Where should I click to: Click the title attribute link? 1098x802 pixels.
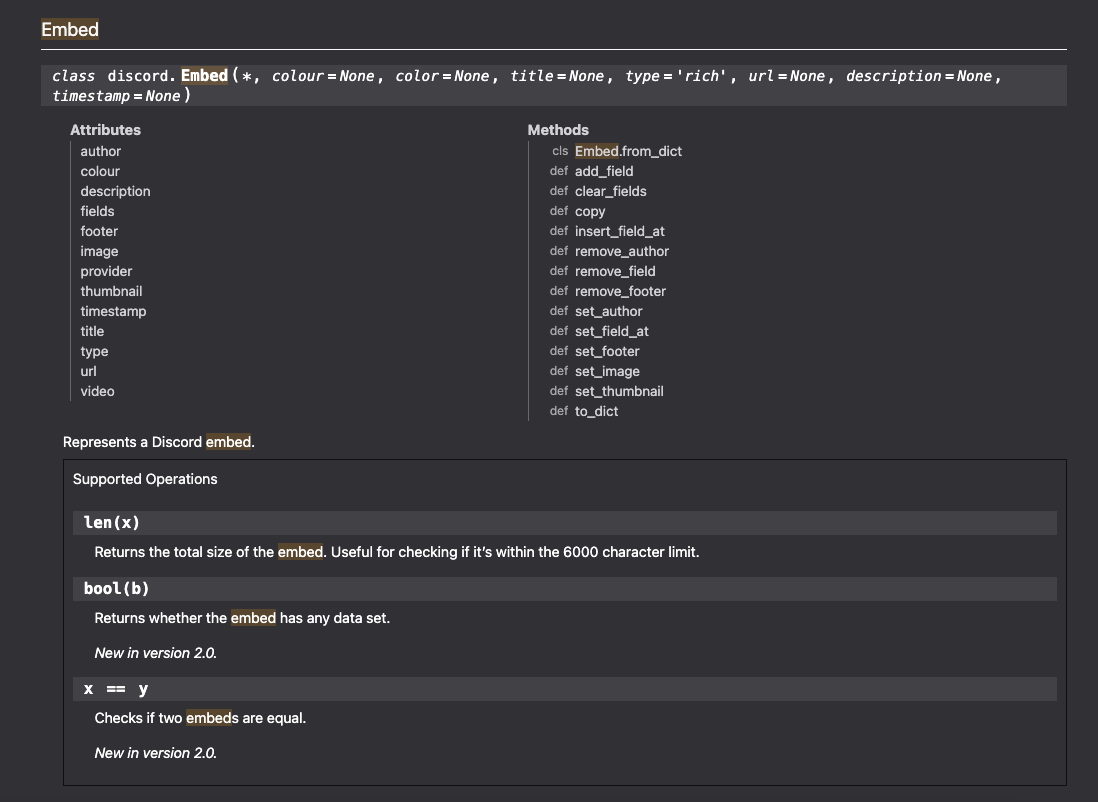tap(92, 331)
